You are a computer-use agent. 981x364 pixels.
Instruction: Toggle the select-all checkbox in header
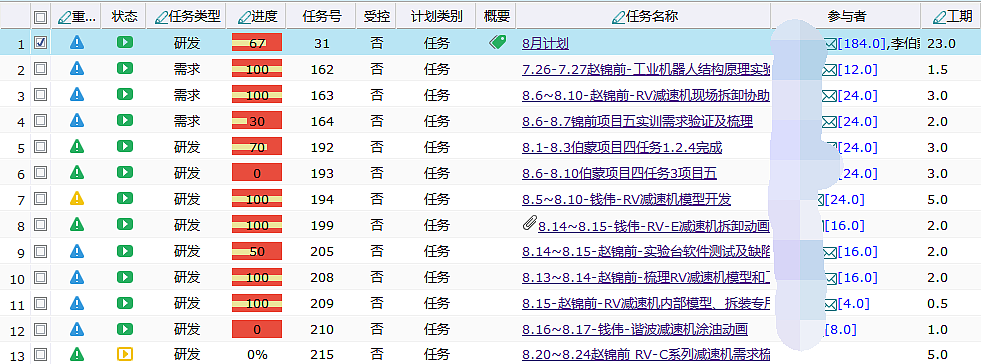[41, 17]
